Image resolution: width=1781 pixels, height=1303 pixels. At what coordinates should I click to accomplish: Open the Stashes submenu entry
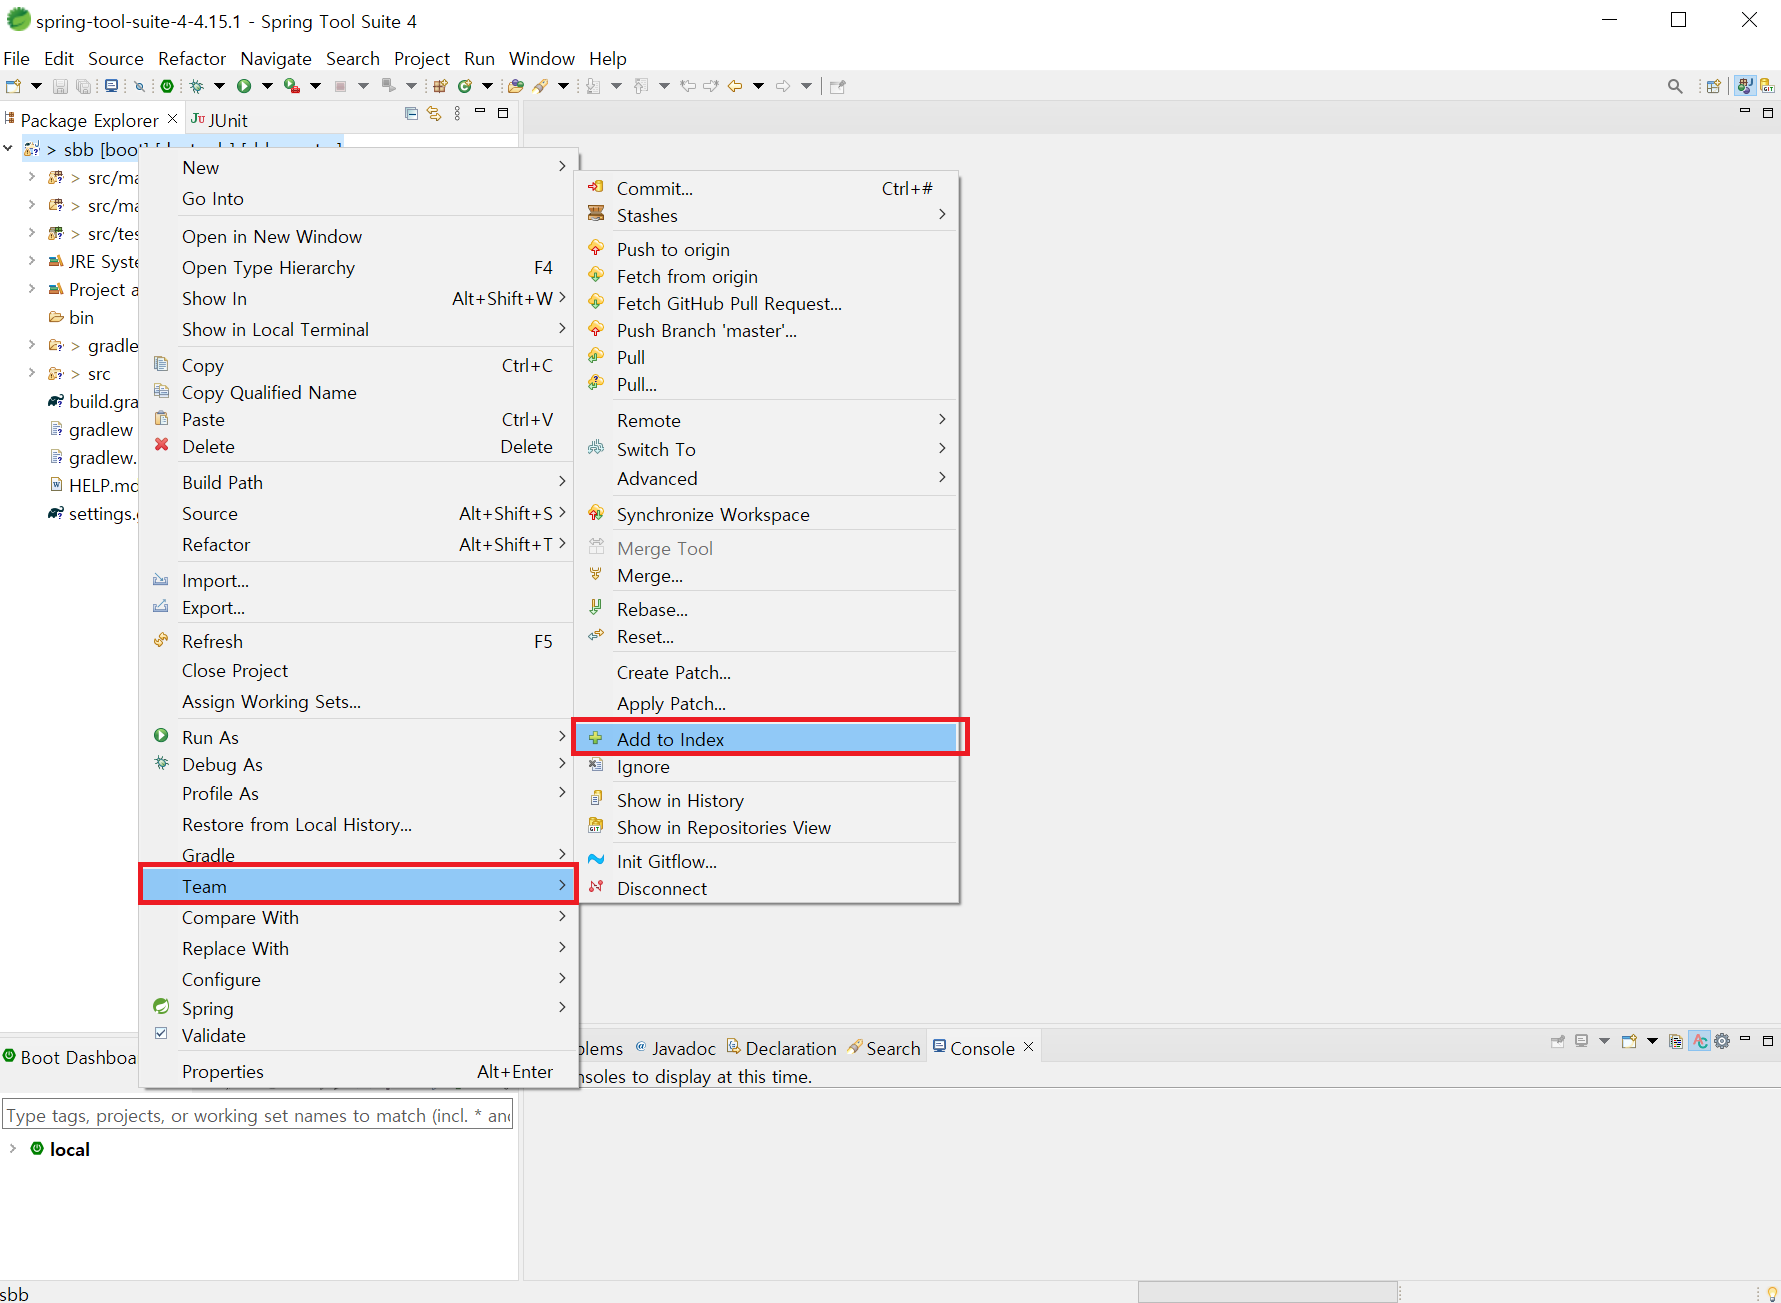pyautogui.click(x=766, y=215)
